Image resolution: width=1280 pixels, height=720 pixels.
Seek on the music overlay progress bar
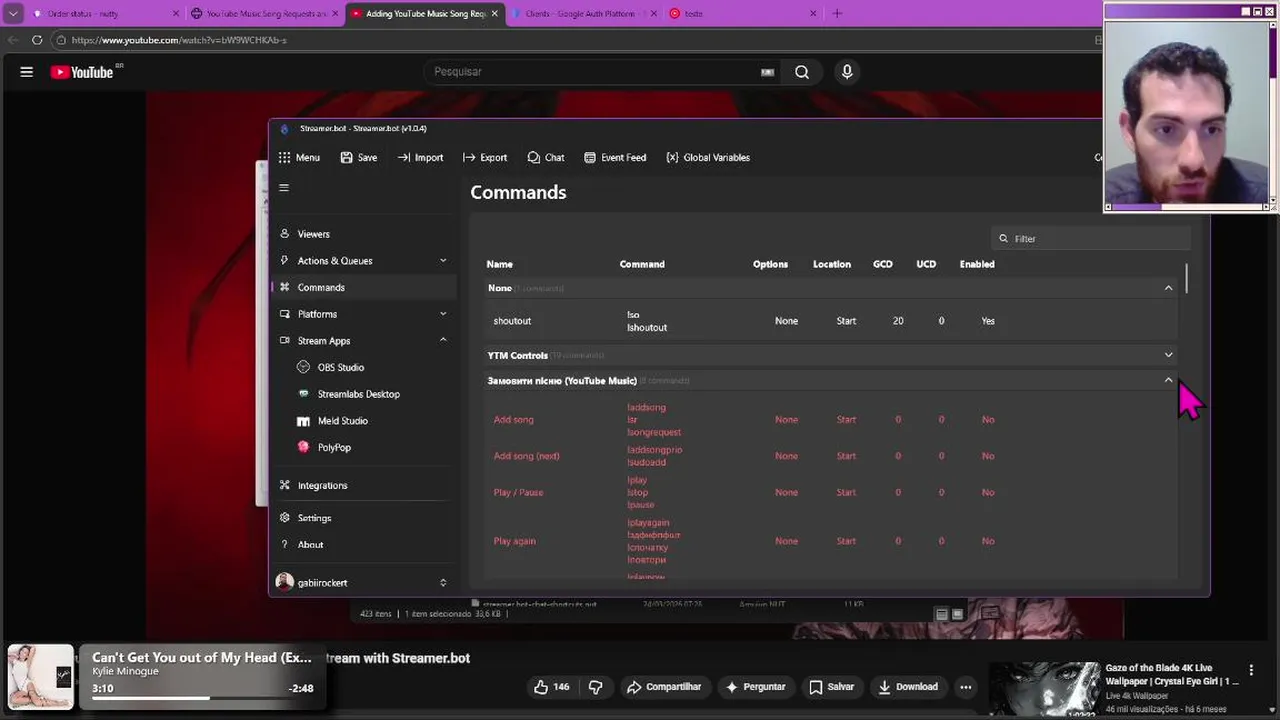point(203,699)
